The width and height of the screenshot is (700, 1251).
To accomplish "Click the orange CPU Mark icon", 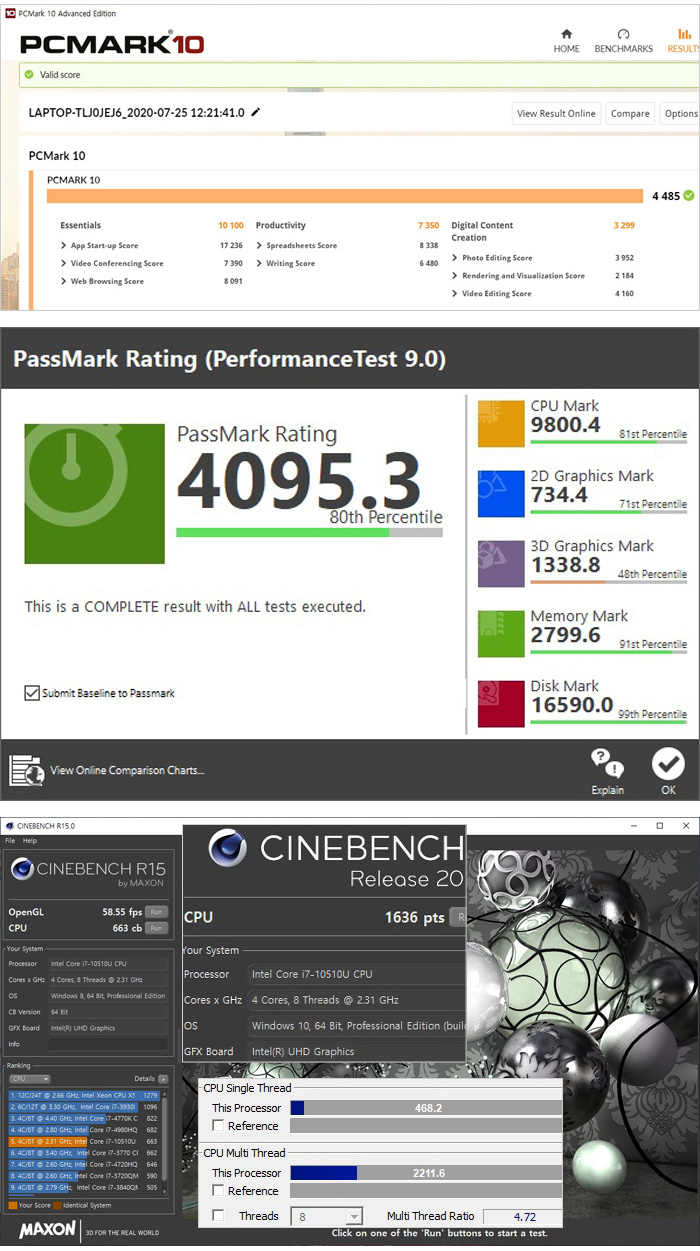I will pos(501,423).
